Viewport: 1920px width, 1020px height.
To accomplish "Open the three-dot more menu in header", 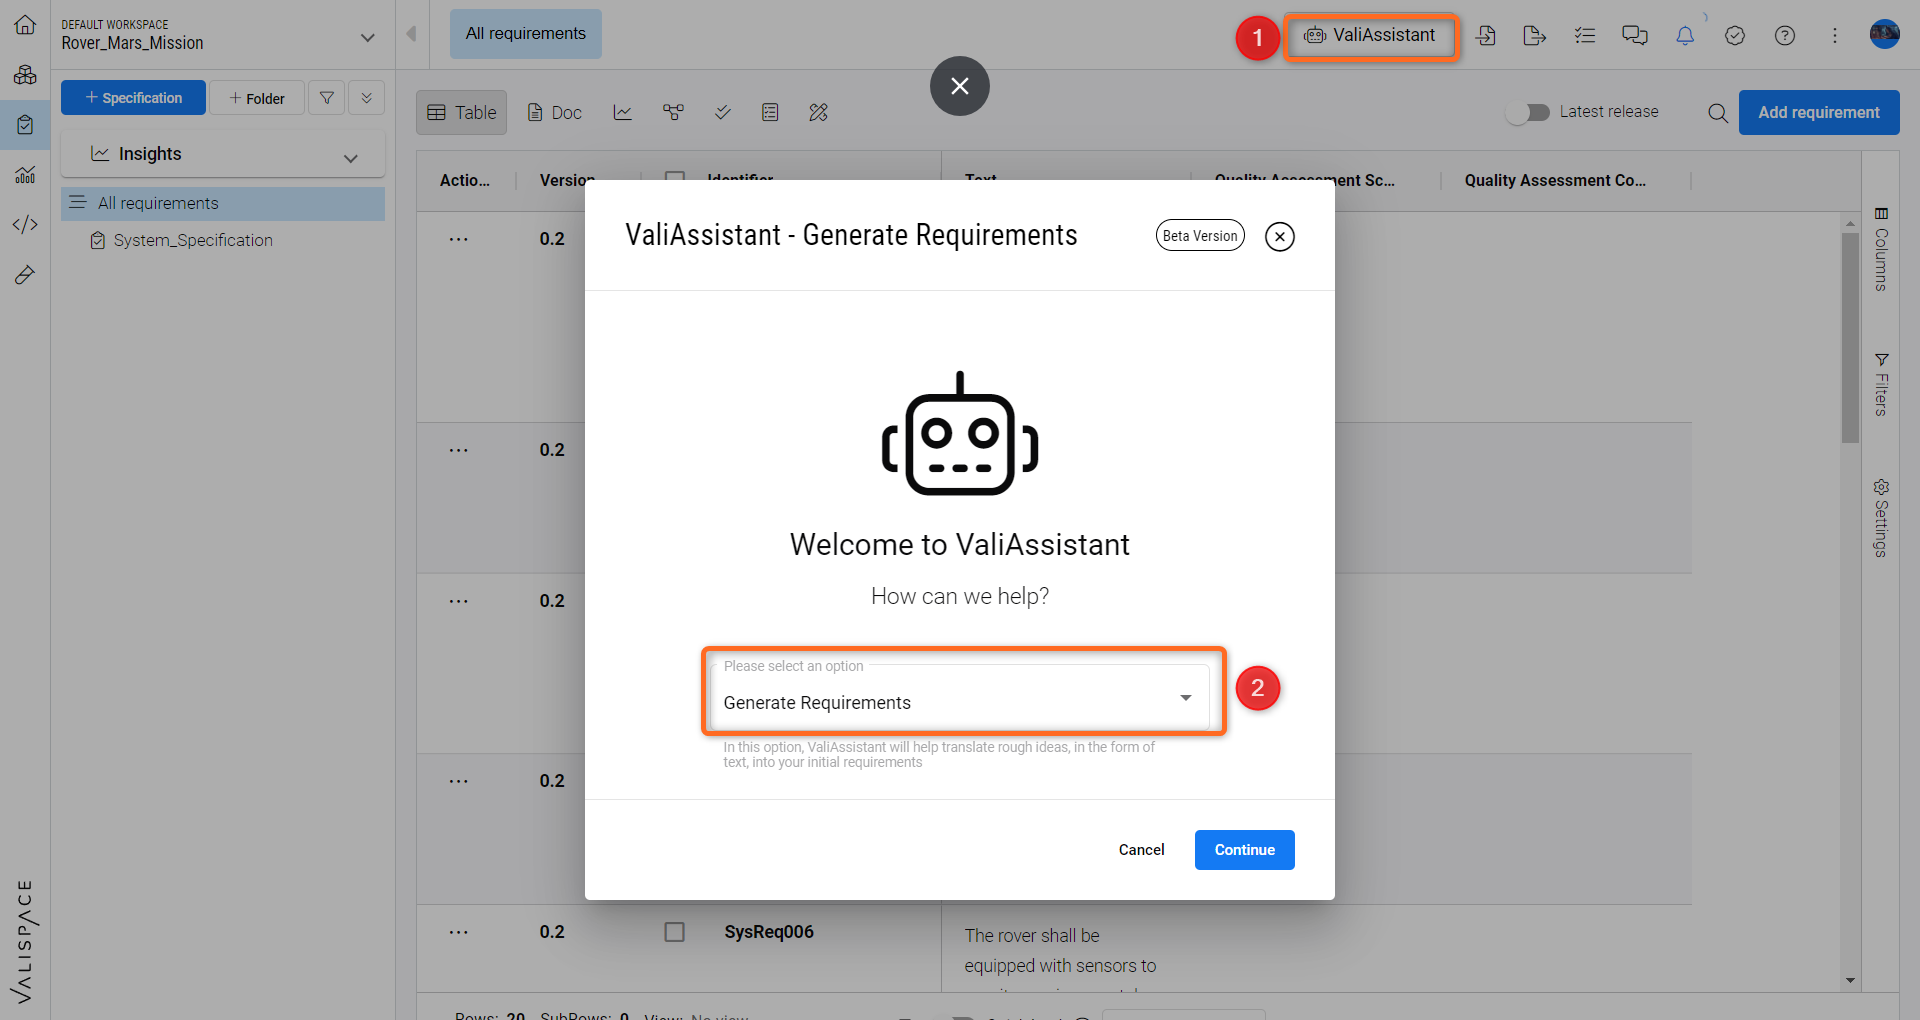I will coord(1835,36).
